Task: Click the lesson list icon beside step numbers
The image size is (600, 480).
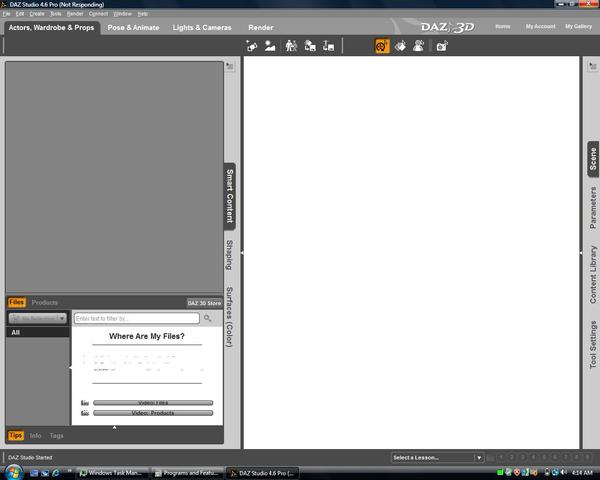Action: [490, 457]
